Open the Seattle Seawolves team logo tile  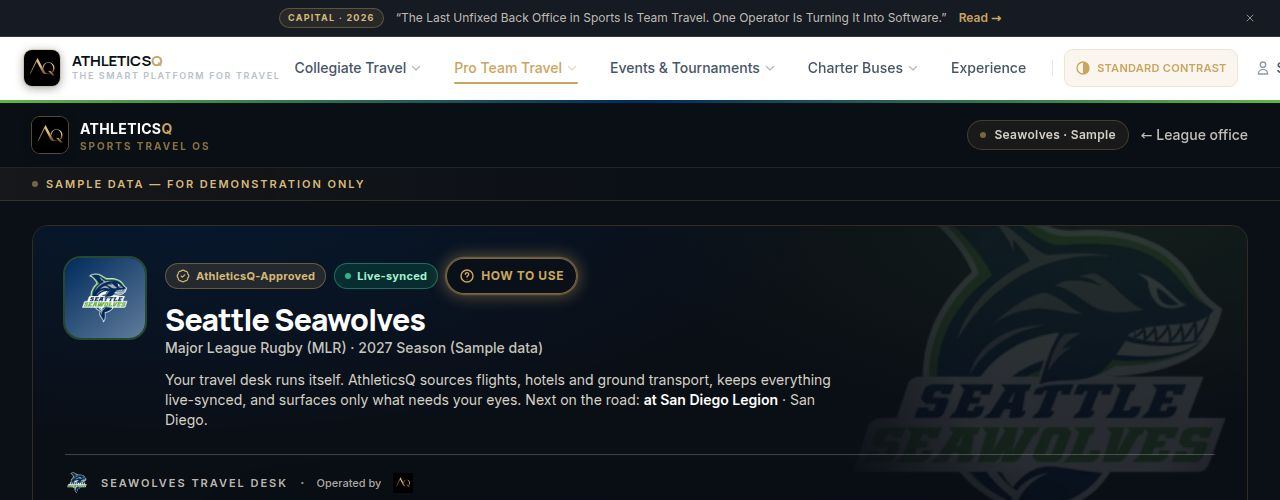click(x=105, y=298)
